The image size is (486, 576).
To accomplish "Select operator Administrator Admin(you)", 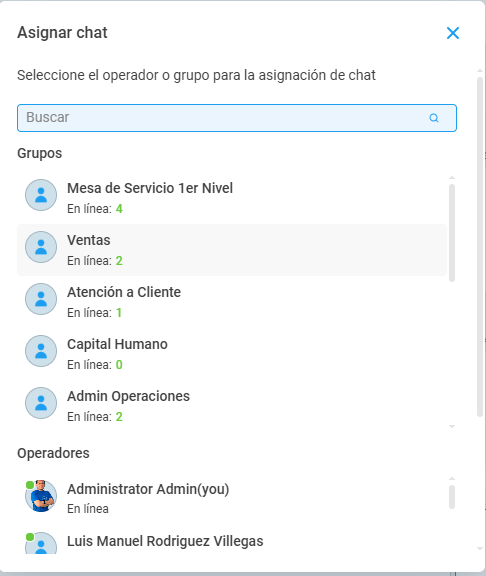I will 232,498.
